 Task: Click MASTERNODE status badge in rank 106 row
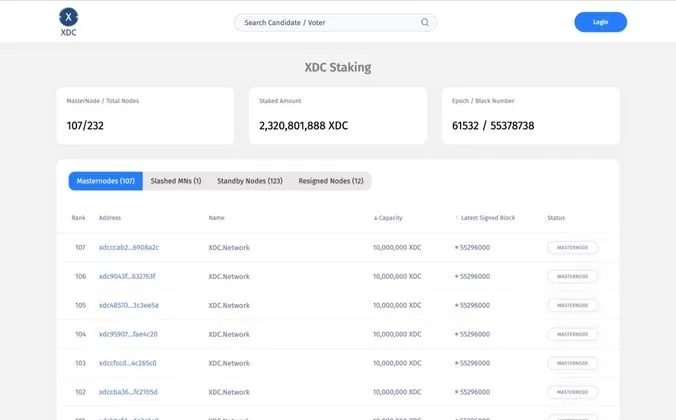point(573,276)
